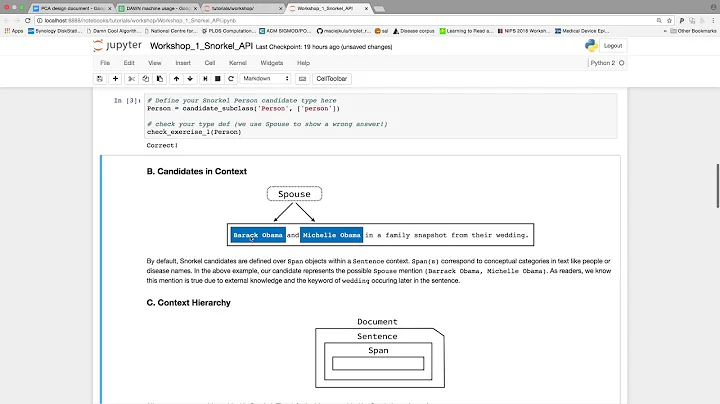The height and width of the screenshot is (404, 720).
Task: Open the Other Bookmarks folder
Action: [x=693, y=31]
